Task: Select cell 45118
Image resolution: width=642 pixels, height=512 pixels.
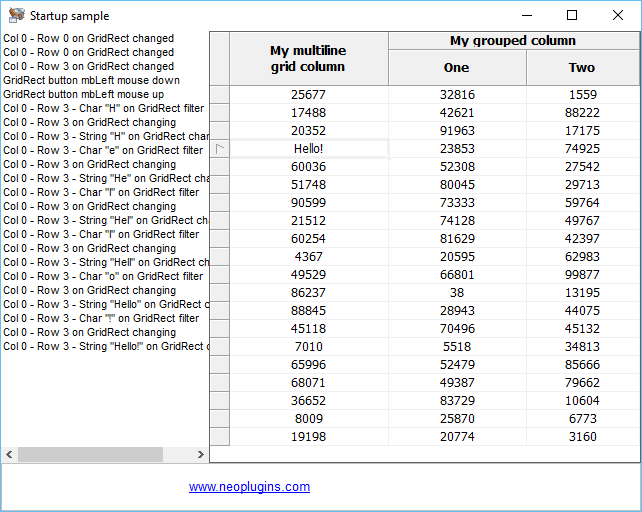Action: click(309, 329)
